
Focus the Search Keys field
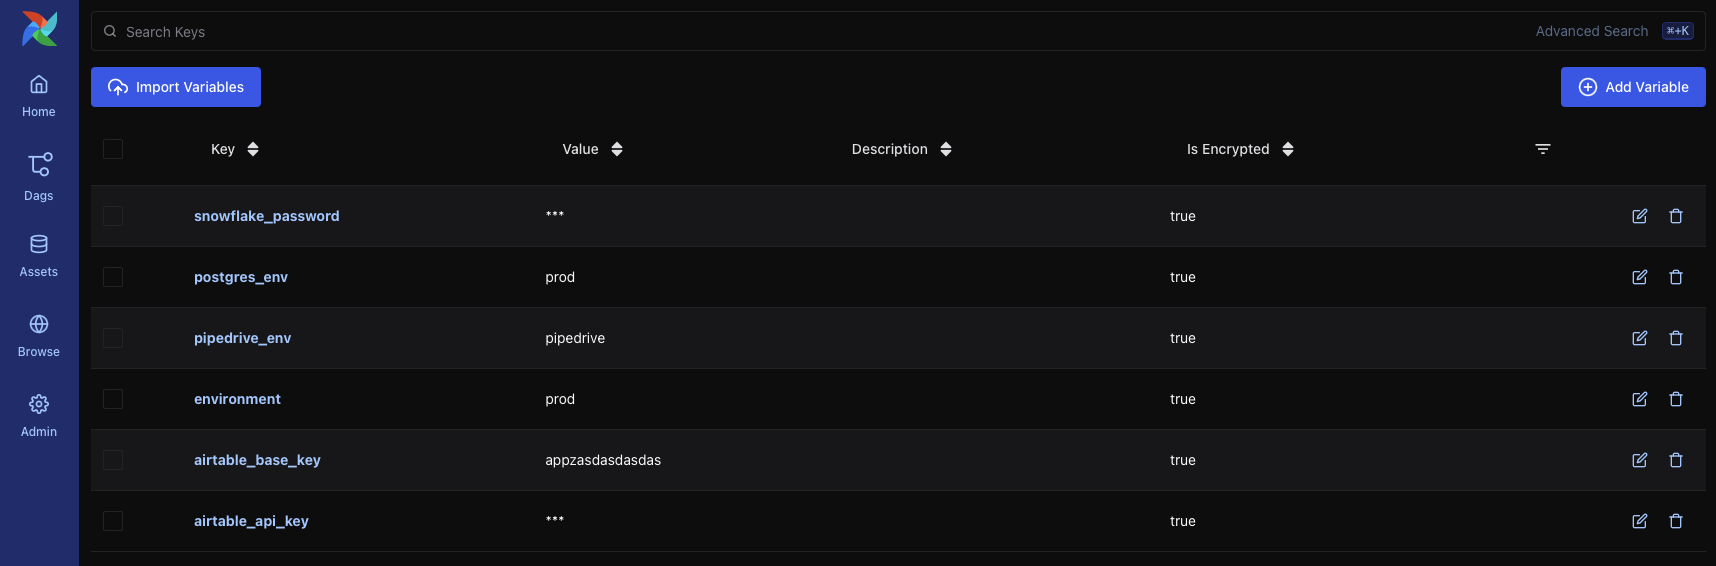(x=800, y=32)
